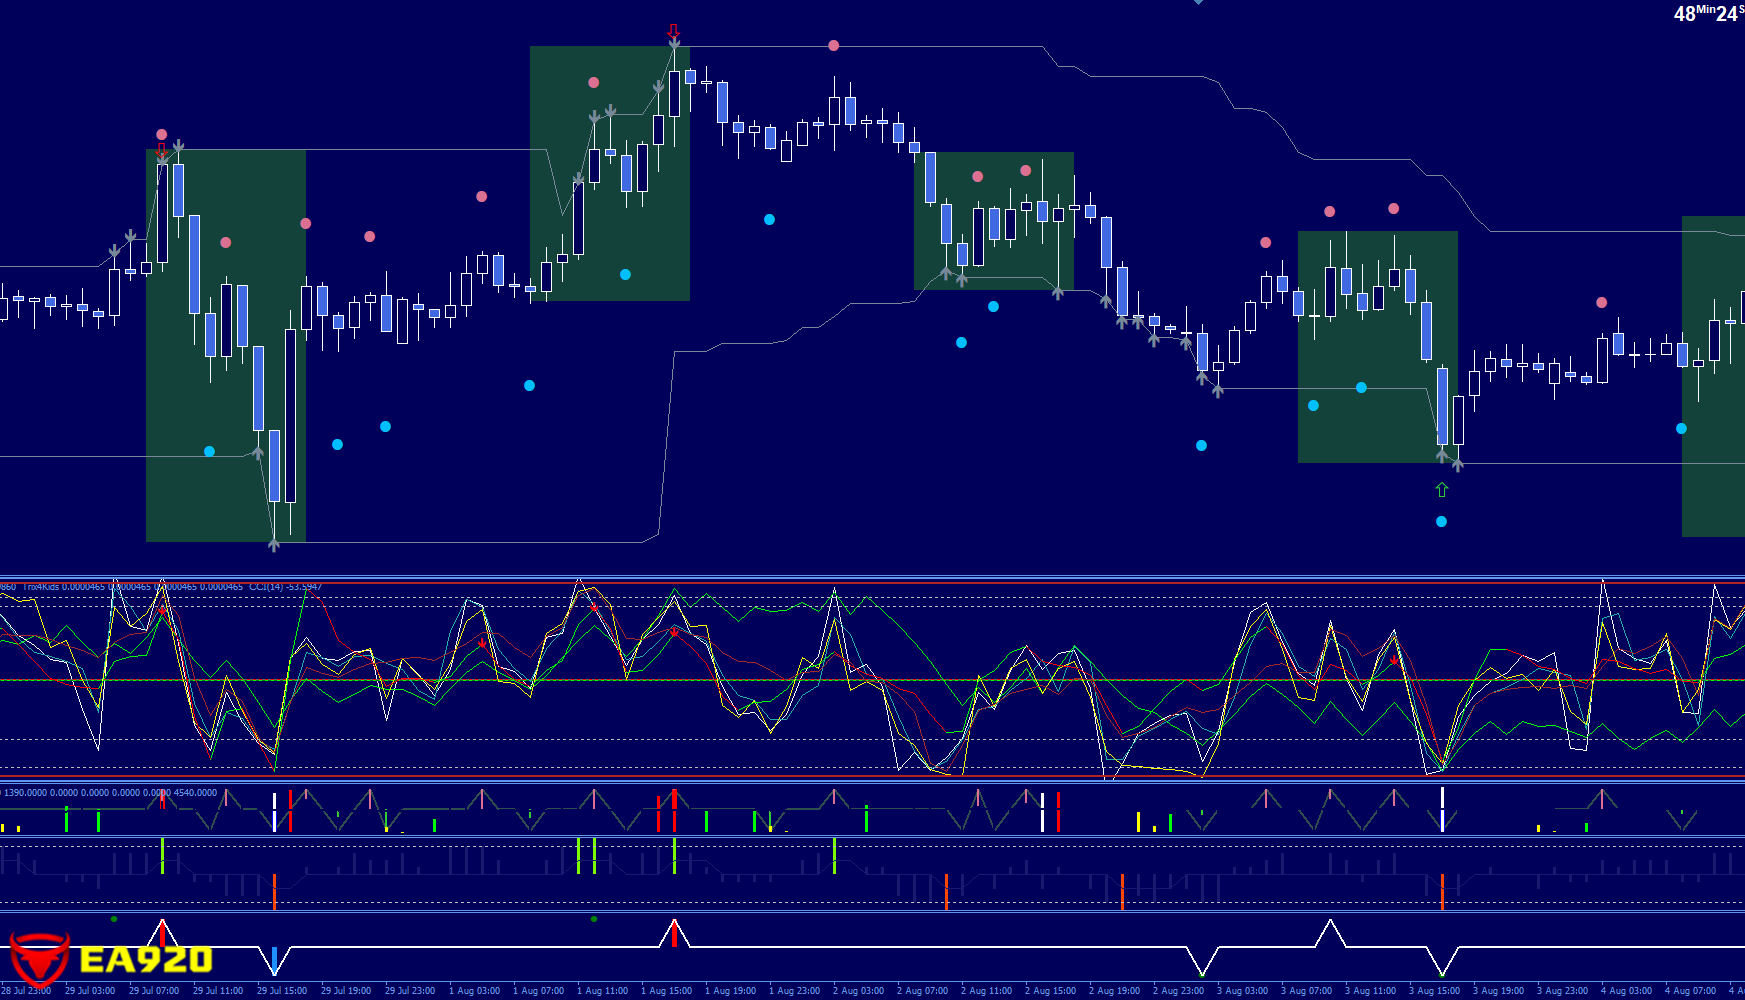Click the 2 Aug 11:00 time axis label
Viewport: 1745px width, 1000px height.
tap(986, 991)
